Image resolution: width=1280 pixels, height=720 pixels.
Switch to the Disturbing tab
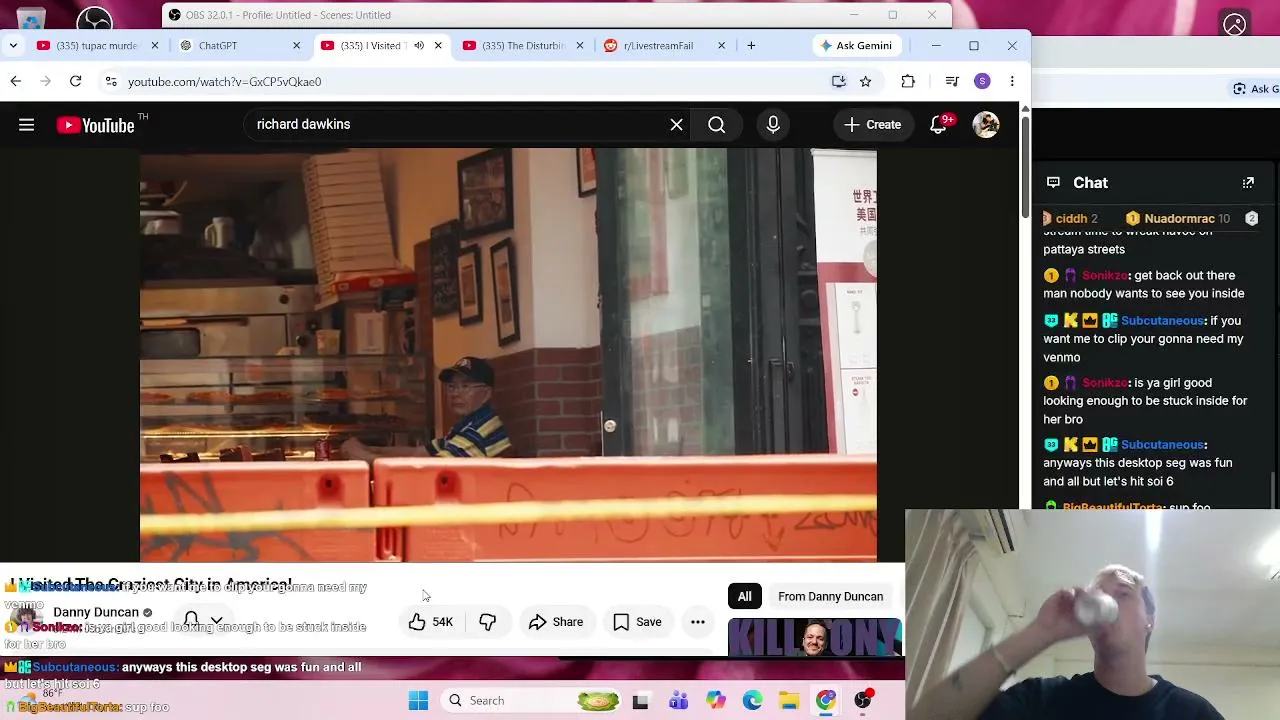(x=523, y=46)
